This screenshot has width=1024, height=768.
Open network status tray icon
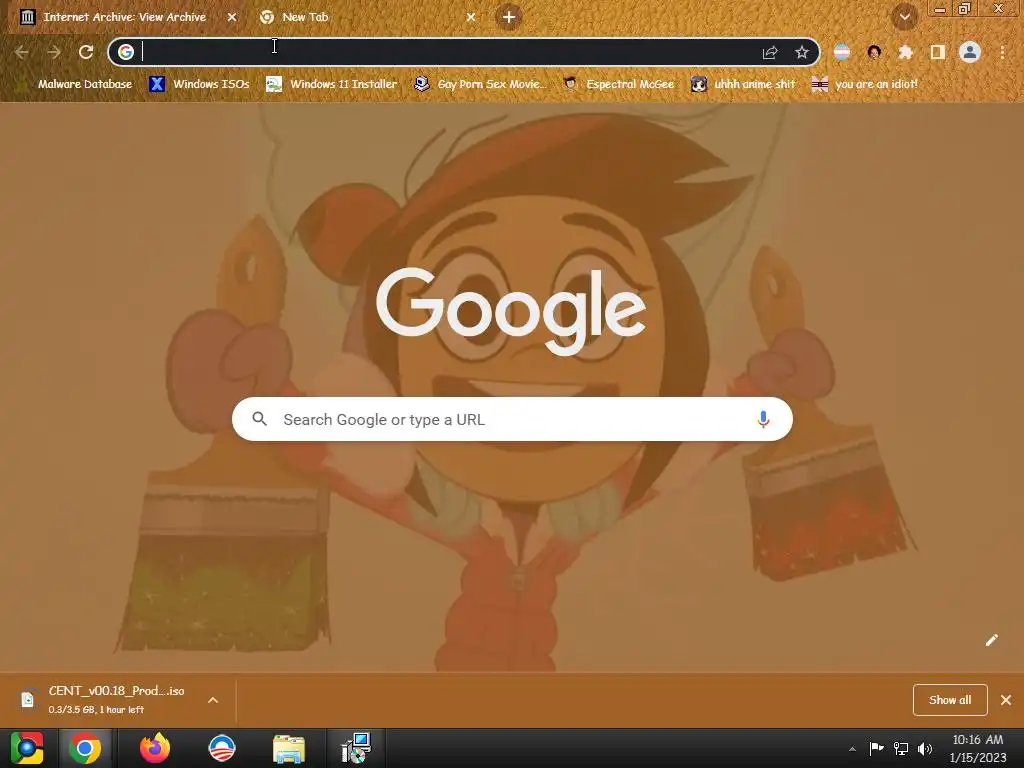[901, 748]
